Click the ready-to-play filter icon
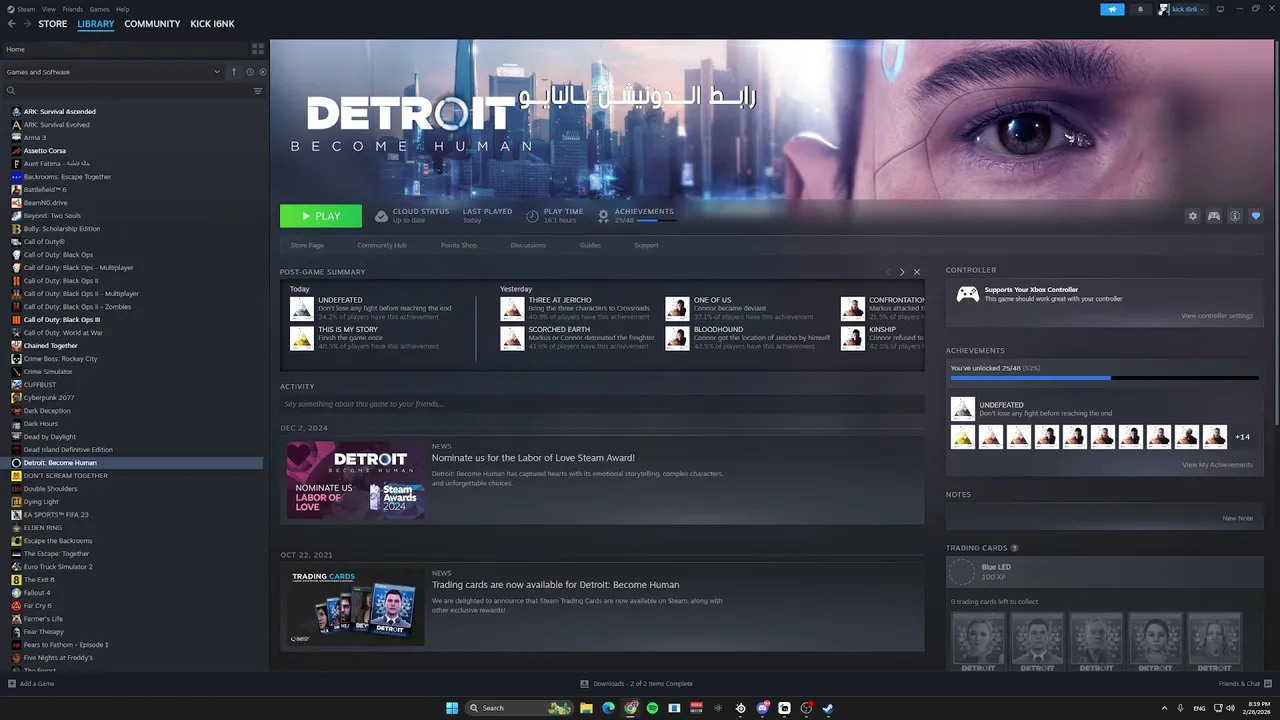Viewport: 1280px width, 720px height. tap(262, 72)
